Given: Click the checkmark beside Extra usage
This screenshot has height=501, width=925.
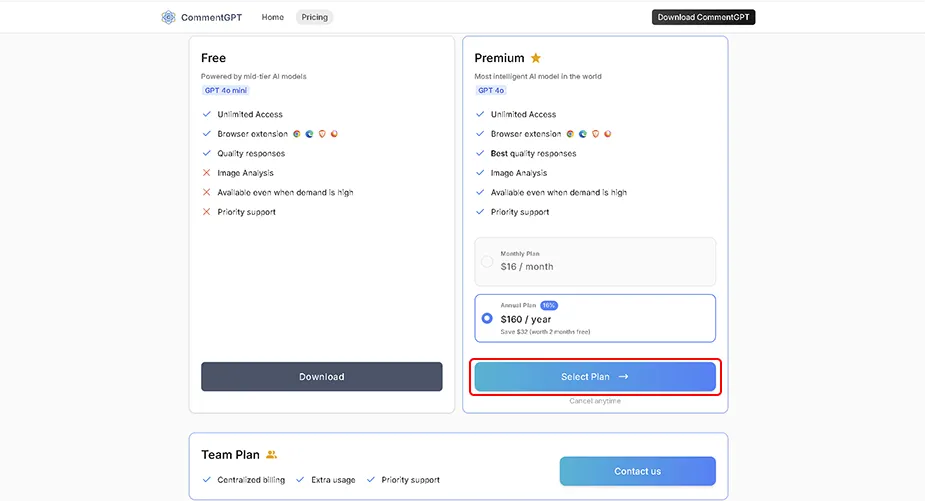Looking at the screenshot, I should click(x=300, y=480).
